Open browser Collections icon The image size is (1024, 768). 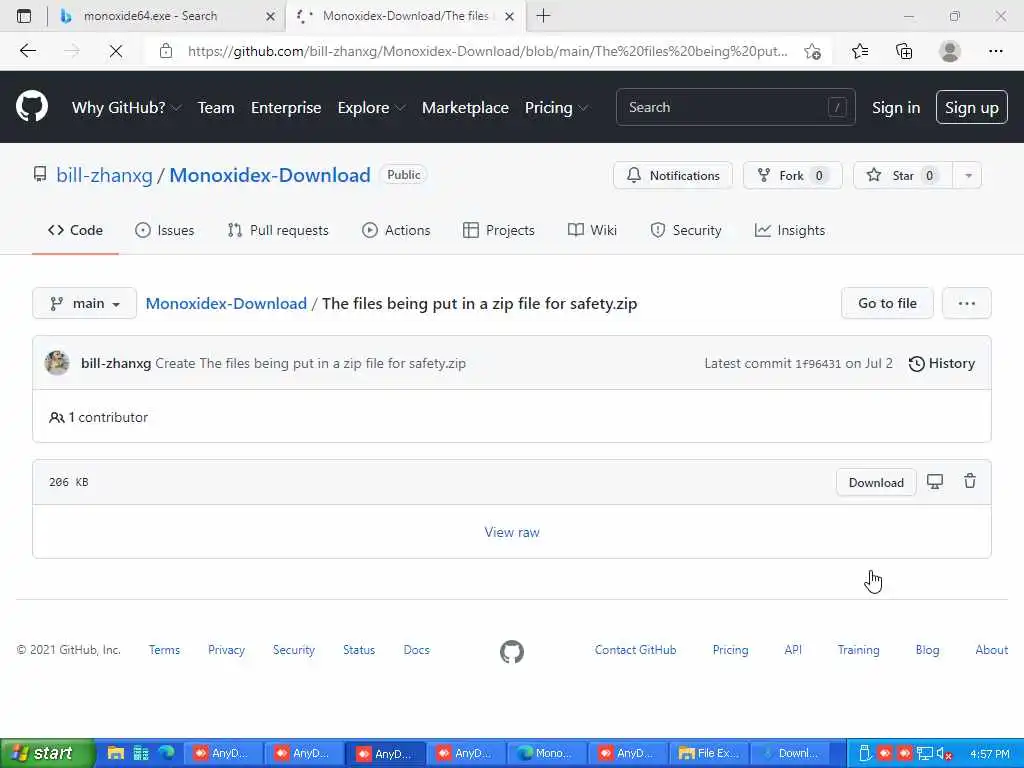coord(904,51)
